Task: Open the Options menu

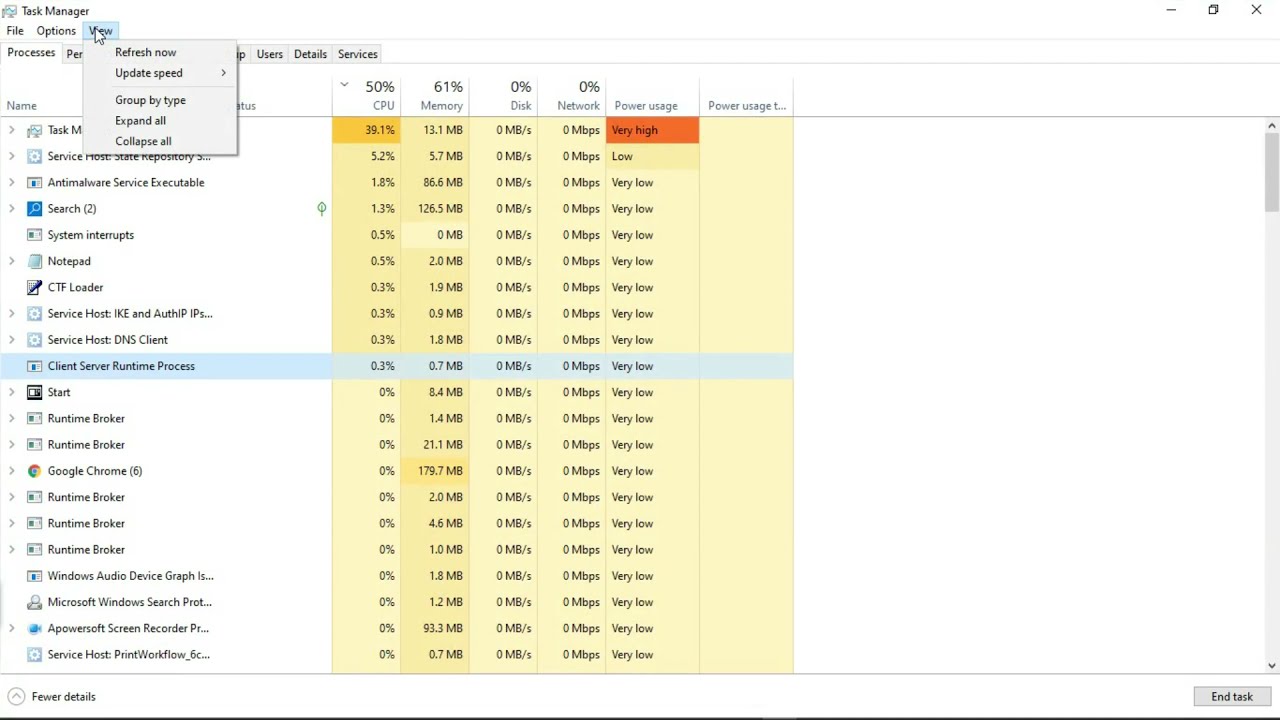Action: coord(56,31)
